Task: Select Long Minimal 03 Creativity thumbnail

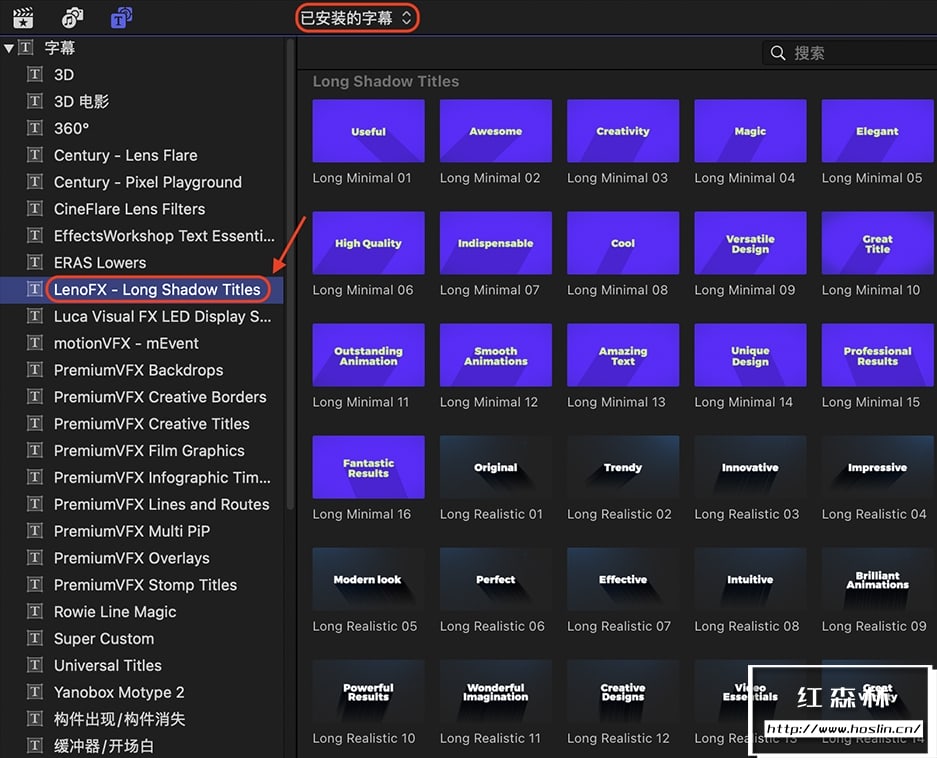Action: pos(623,131)
